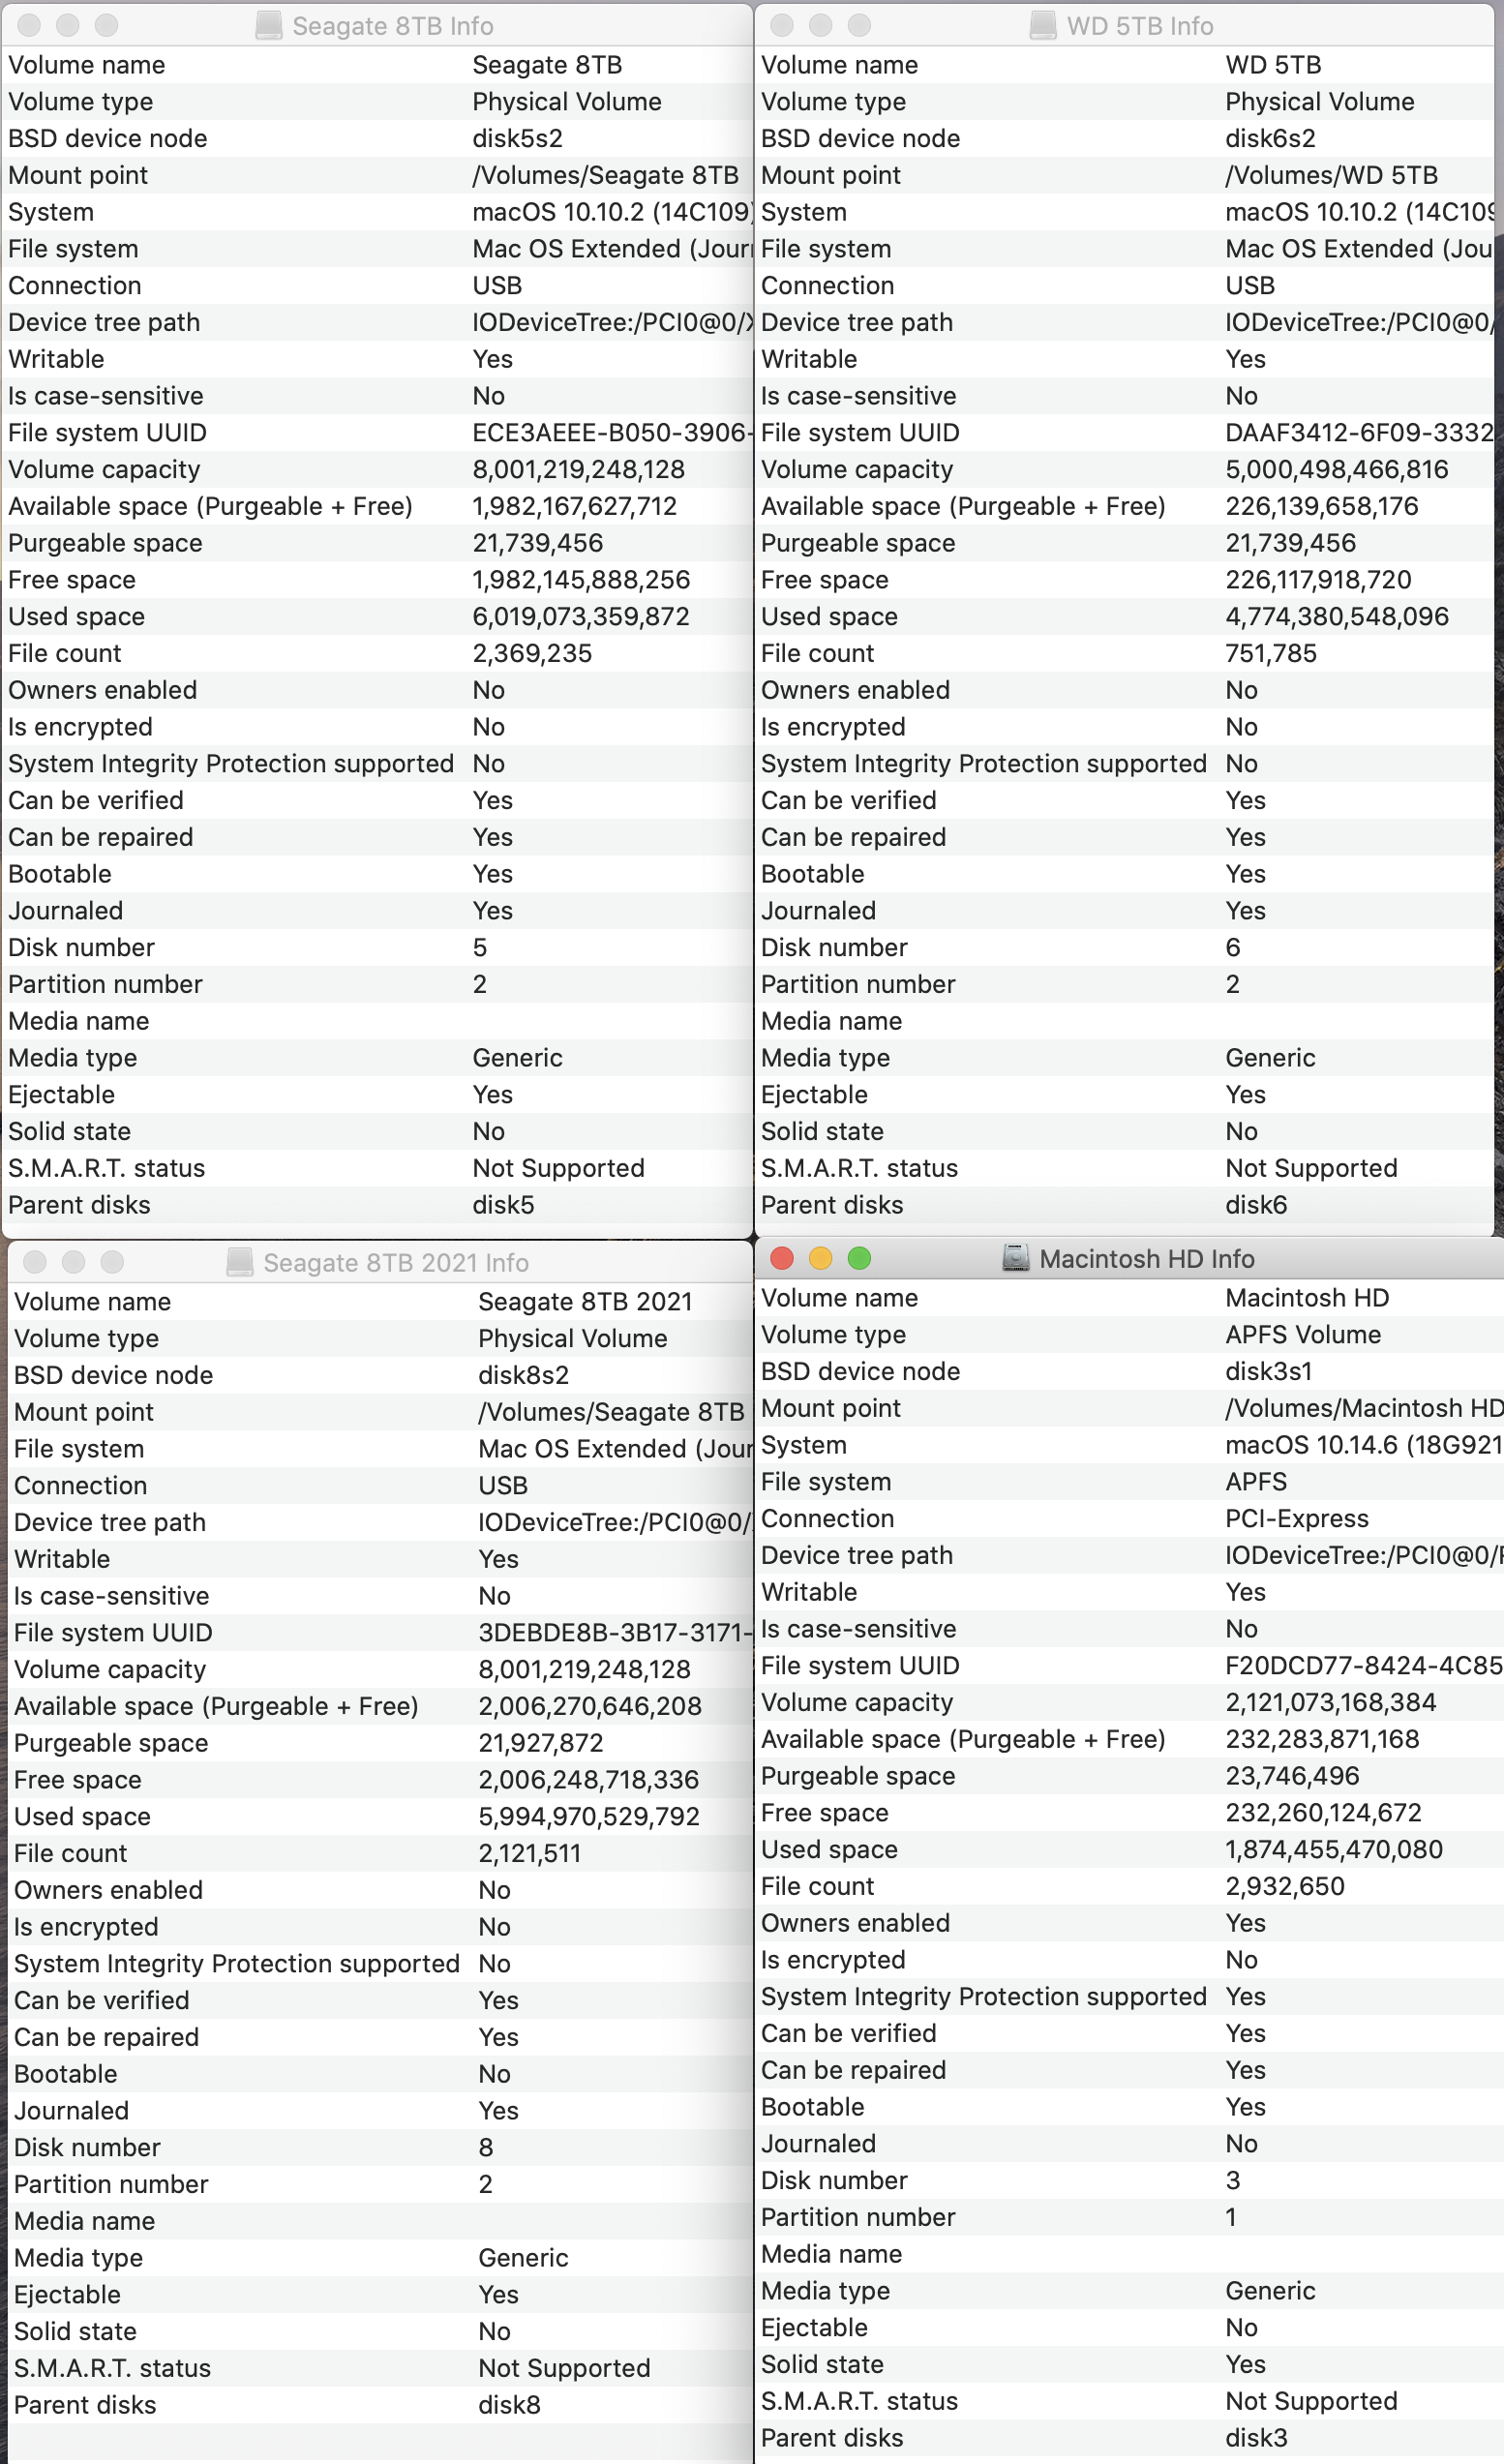Click Journaled value No in Macintosh HD window
The height and width of the screenshot is (2464, 1504).
coord(1242,2143)
